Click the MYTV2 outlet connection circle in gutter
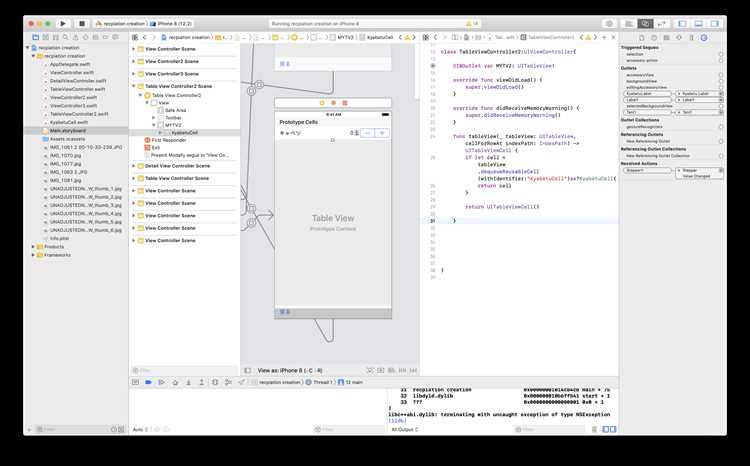This screenshot has height=466, width=750. (432, 66)
